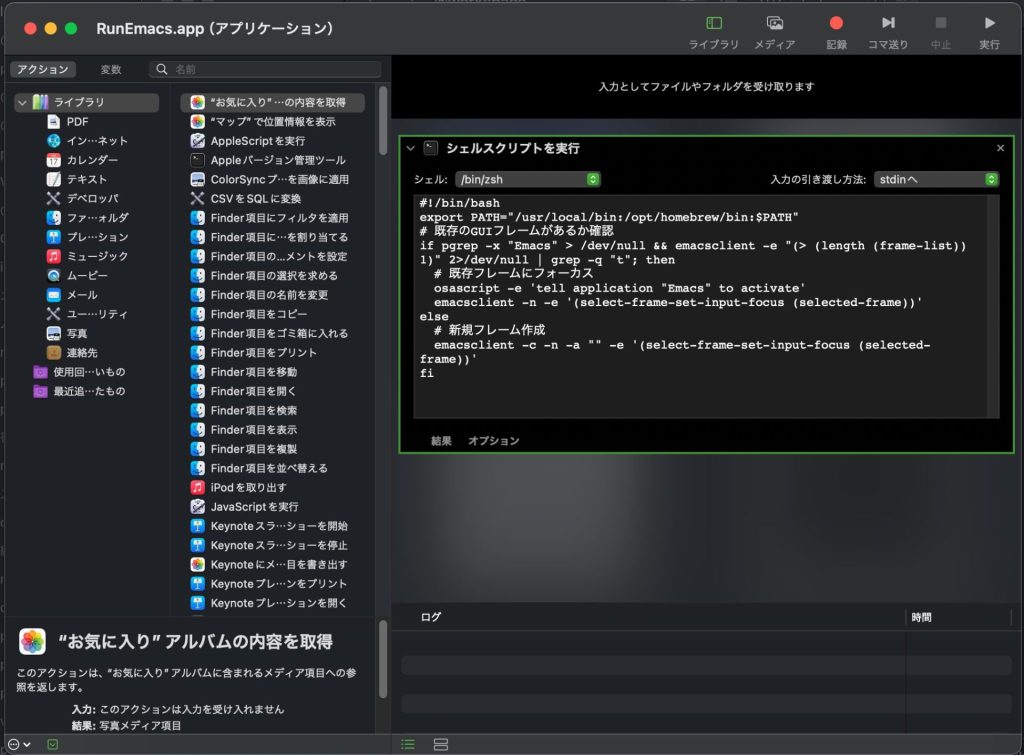Viewport: 1024px width, 755px height.
Task: Open the メディア browser toolbar icon
Action: (775, 32)
